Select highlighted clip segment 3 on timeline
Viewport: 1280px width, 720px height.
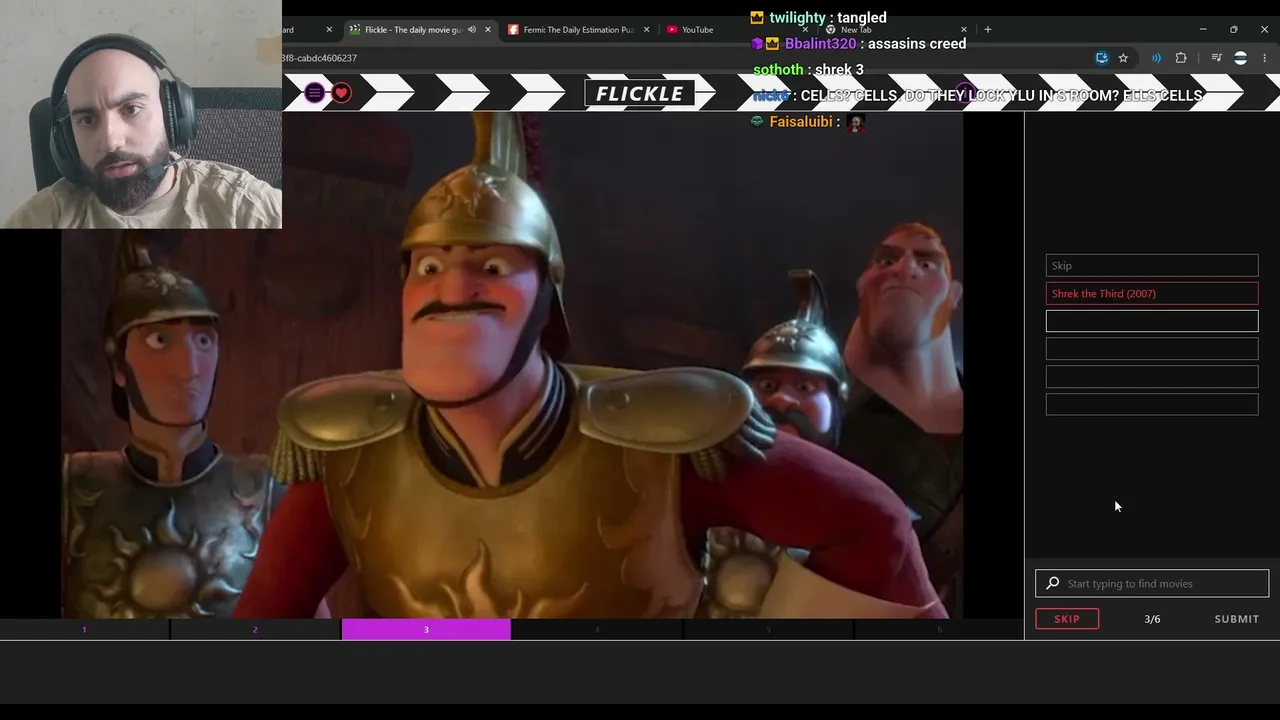pos(426,630)
